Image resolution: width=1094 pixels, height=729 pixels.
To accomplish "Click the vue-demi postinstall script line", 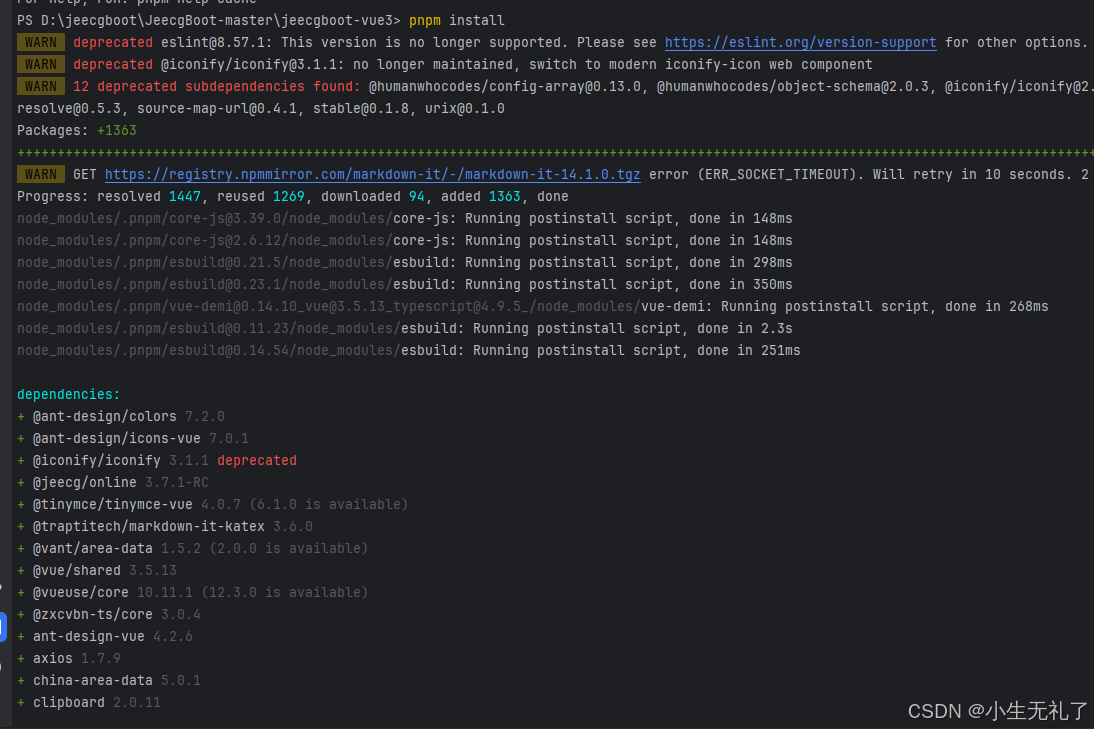I will [532, 306].
